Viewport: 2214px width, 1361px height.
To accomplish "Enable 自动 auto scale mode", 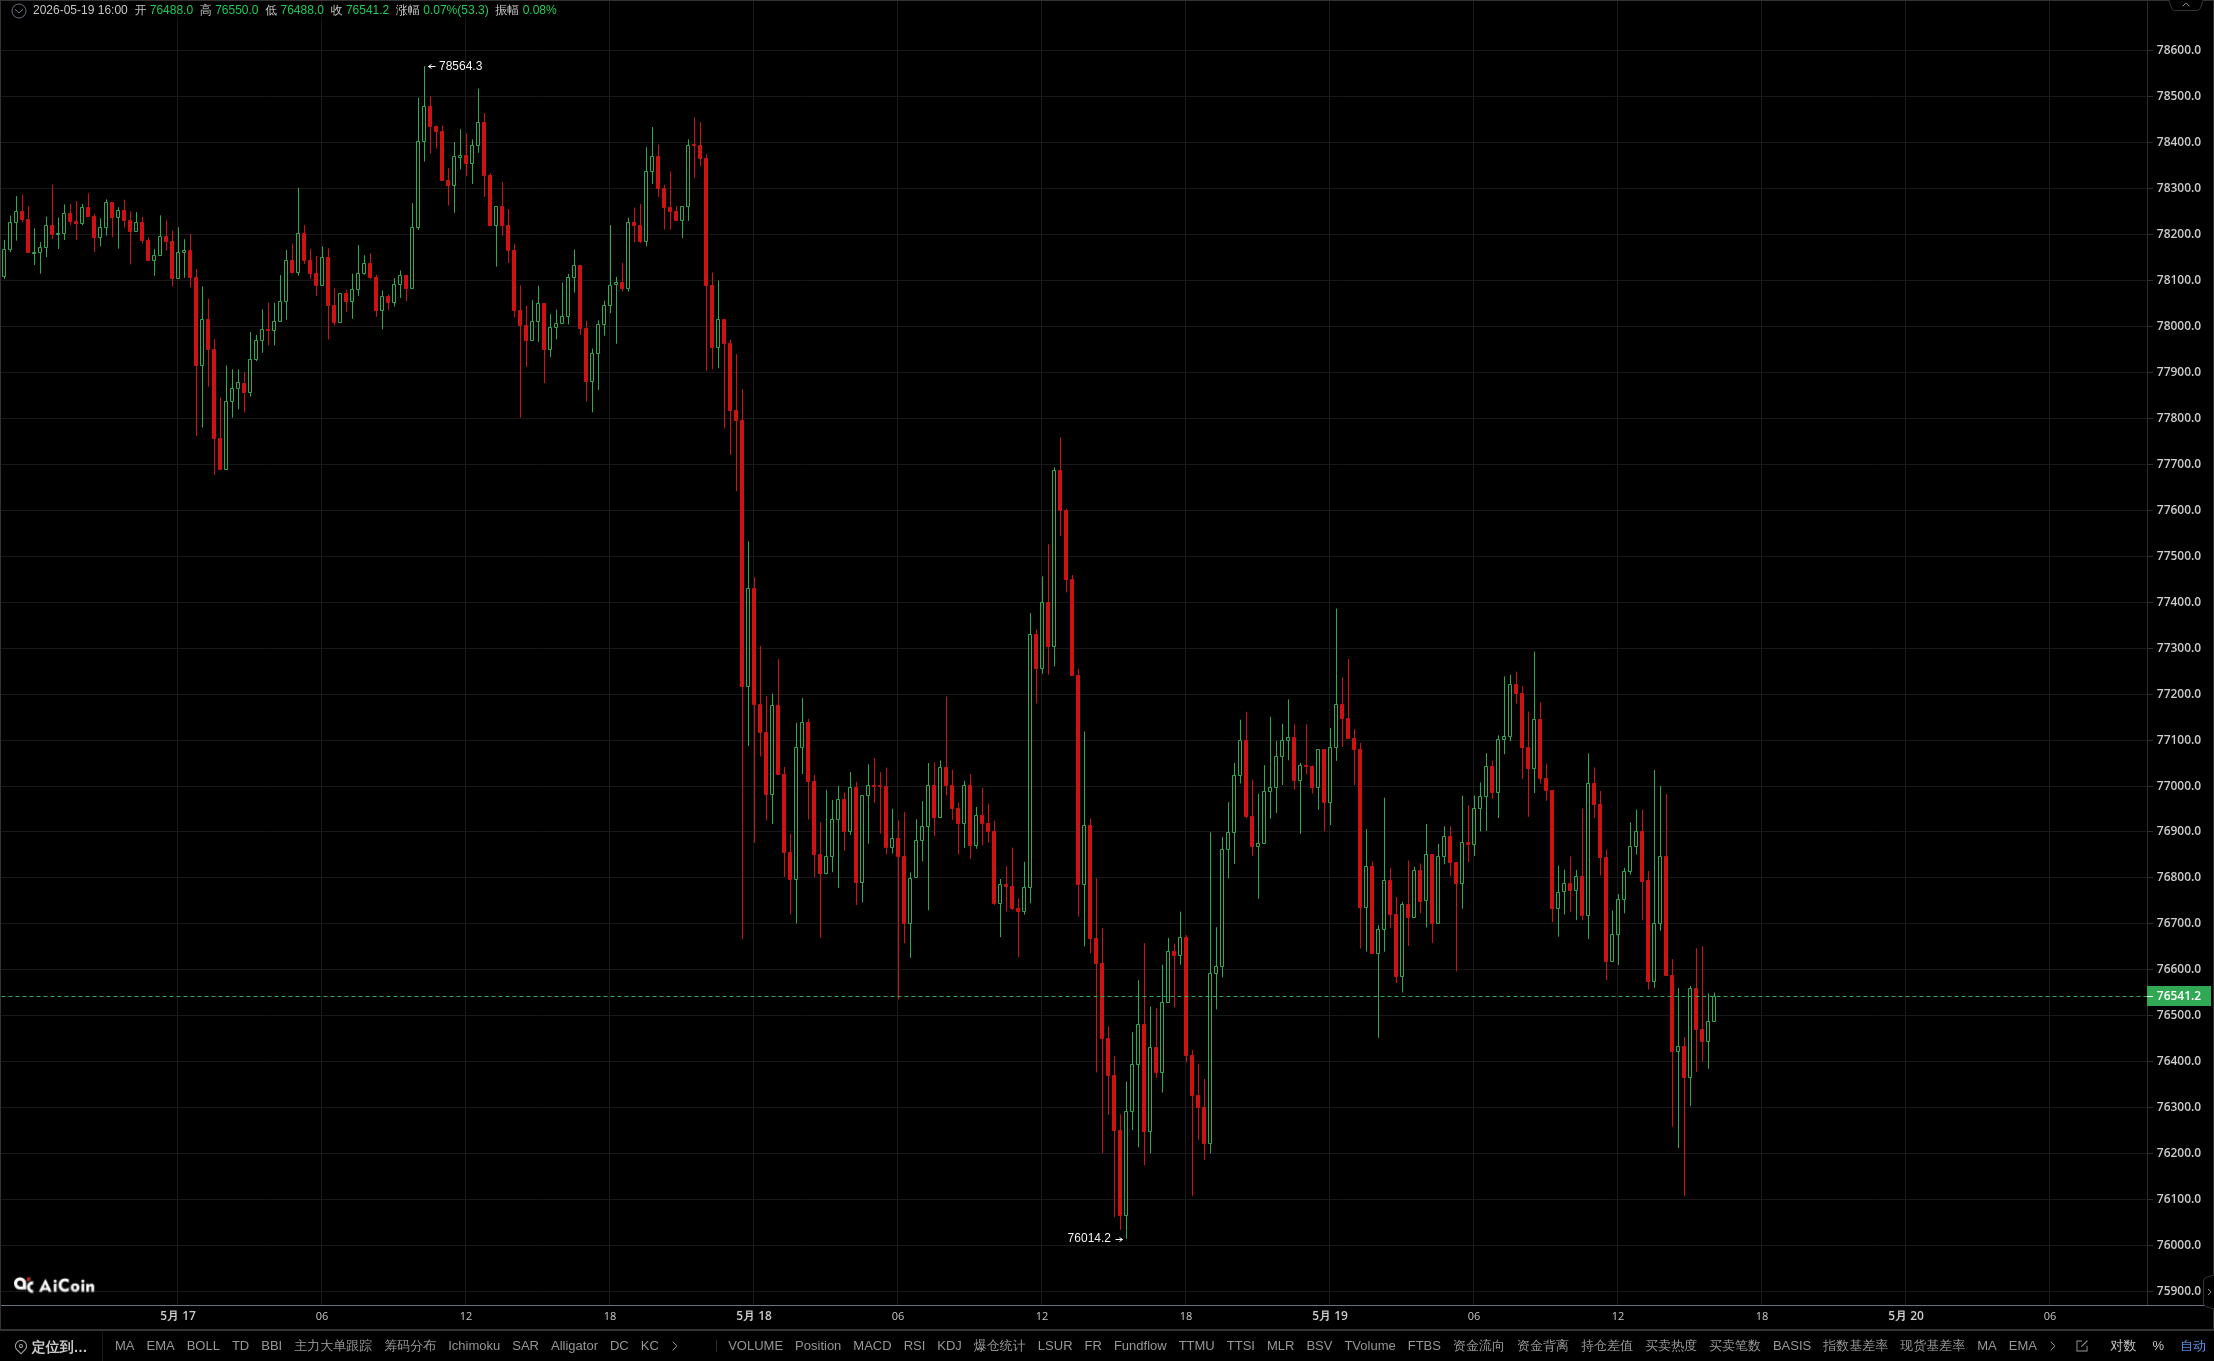I will click(x=2193, y=1346).
